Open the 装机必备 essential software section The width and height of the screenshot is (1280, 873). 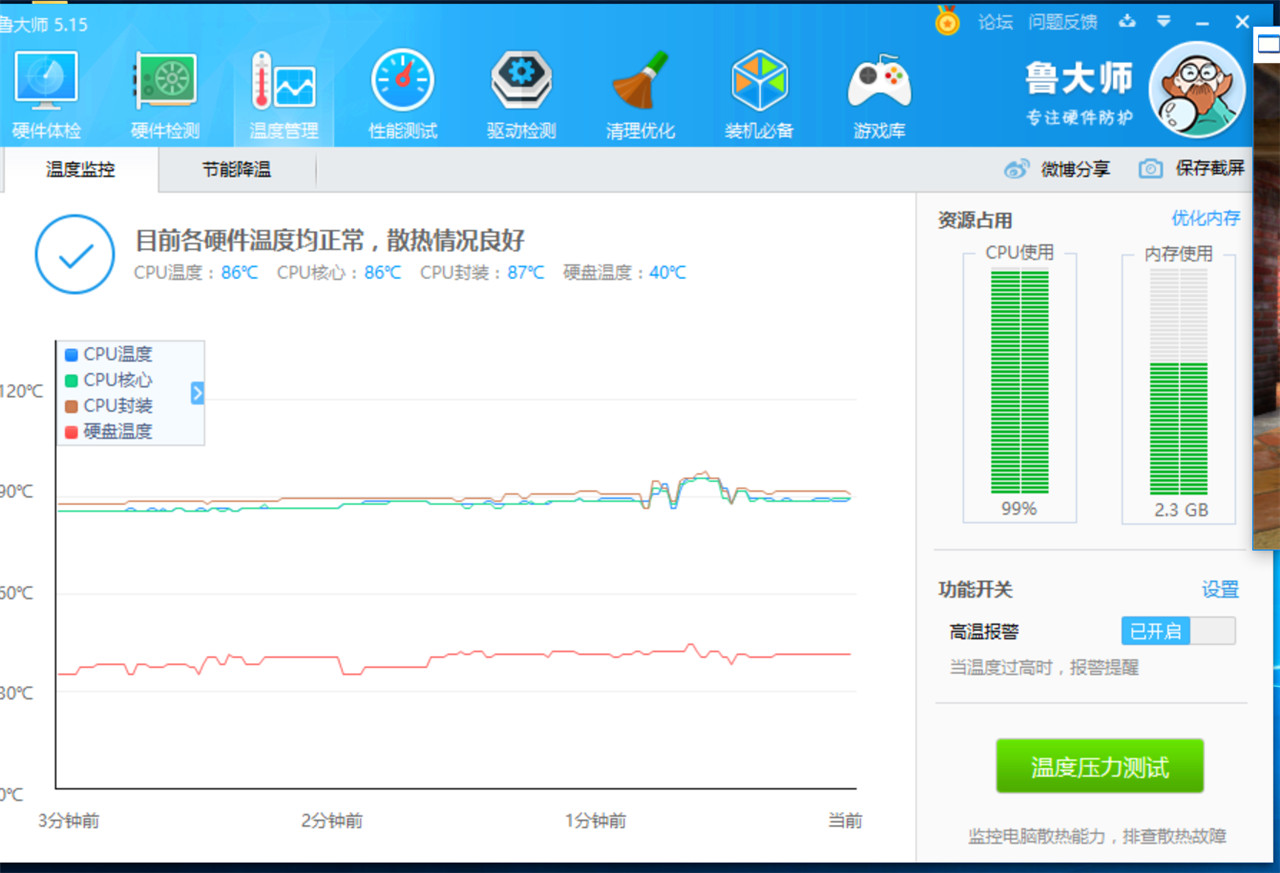pyautogui.click(x=759, y=96)
